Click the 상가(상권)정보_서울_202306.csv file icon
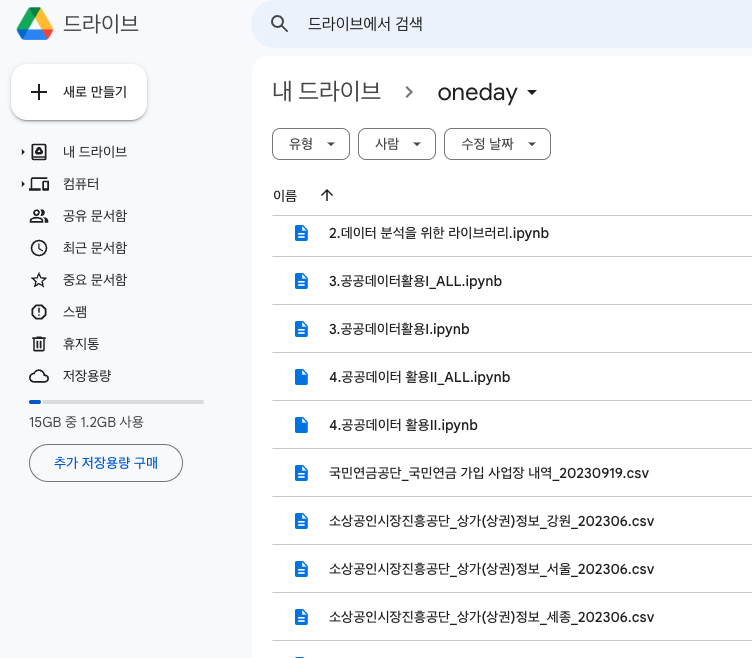 click(x=301, y=569)
